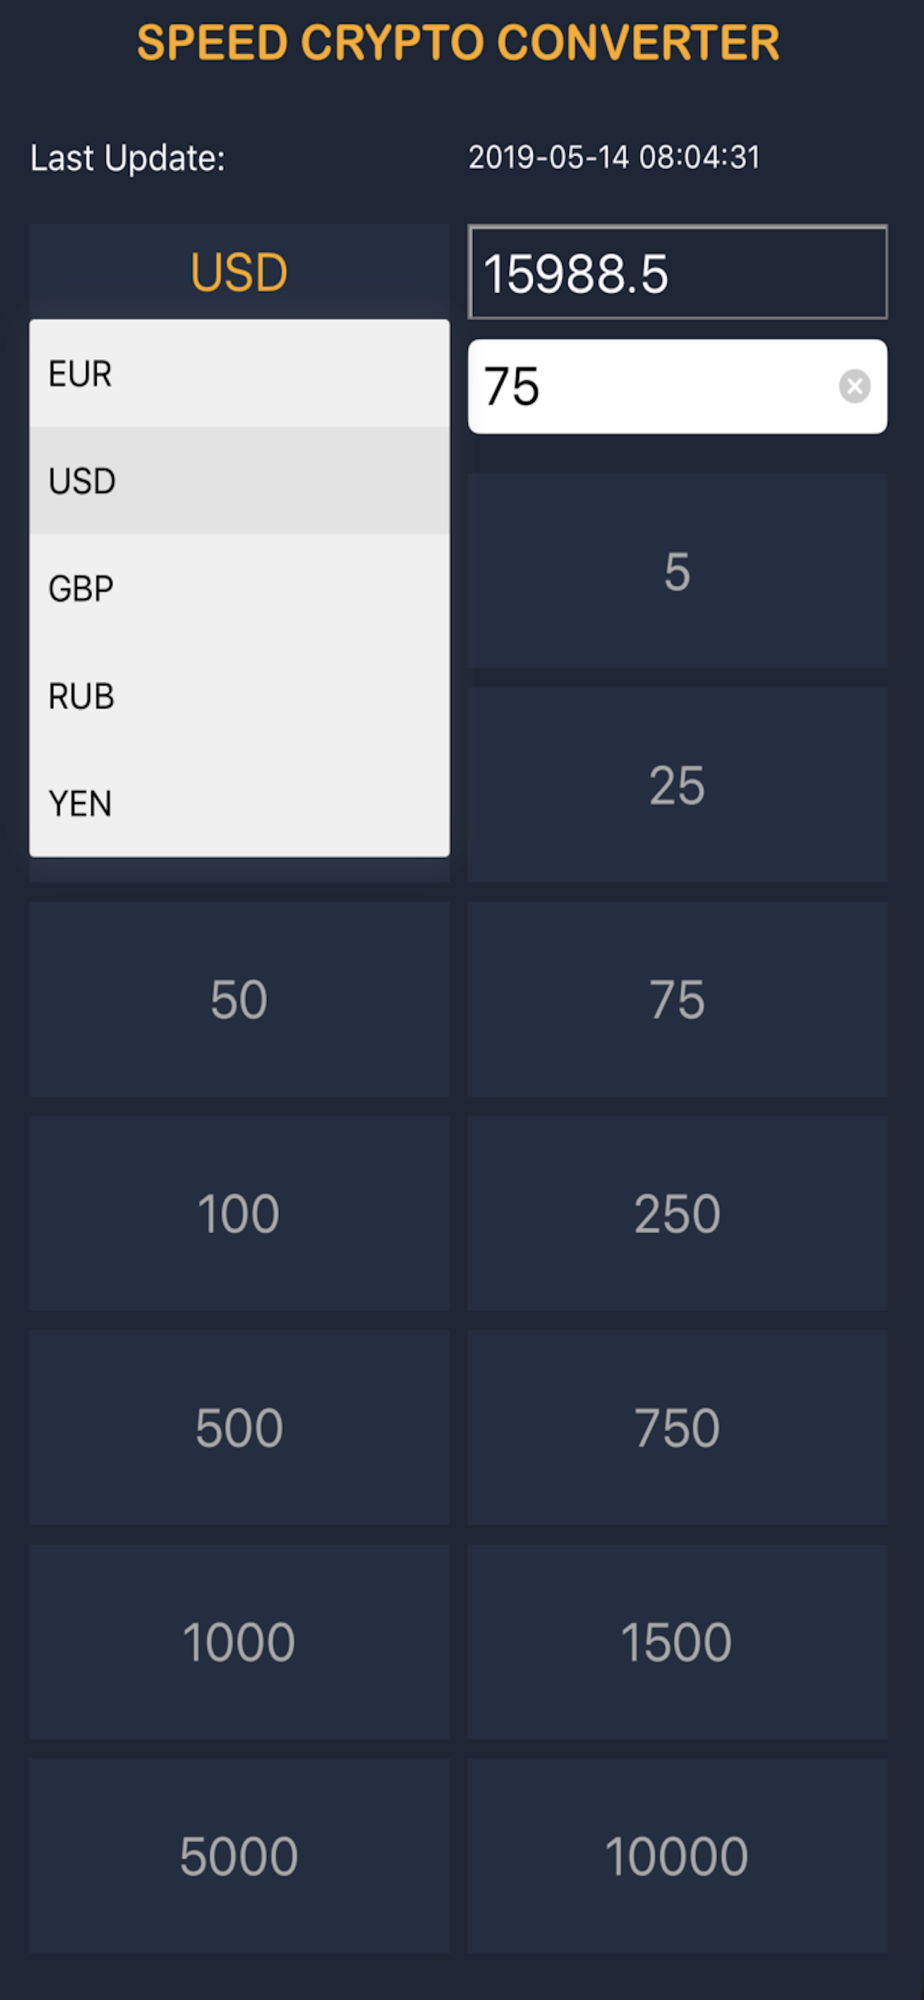
Task: Pick the 250 preset amount
Action: coord(677,1213)
